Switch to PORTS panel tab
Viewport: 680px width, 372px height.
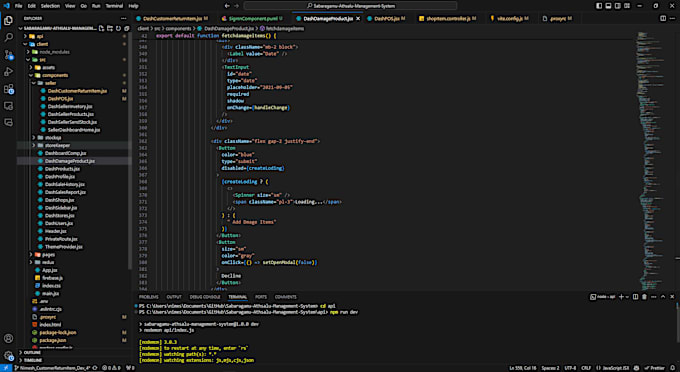click(261, 297)
